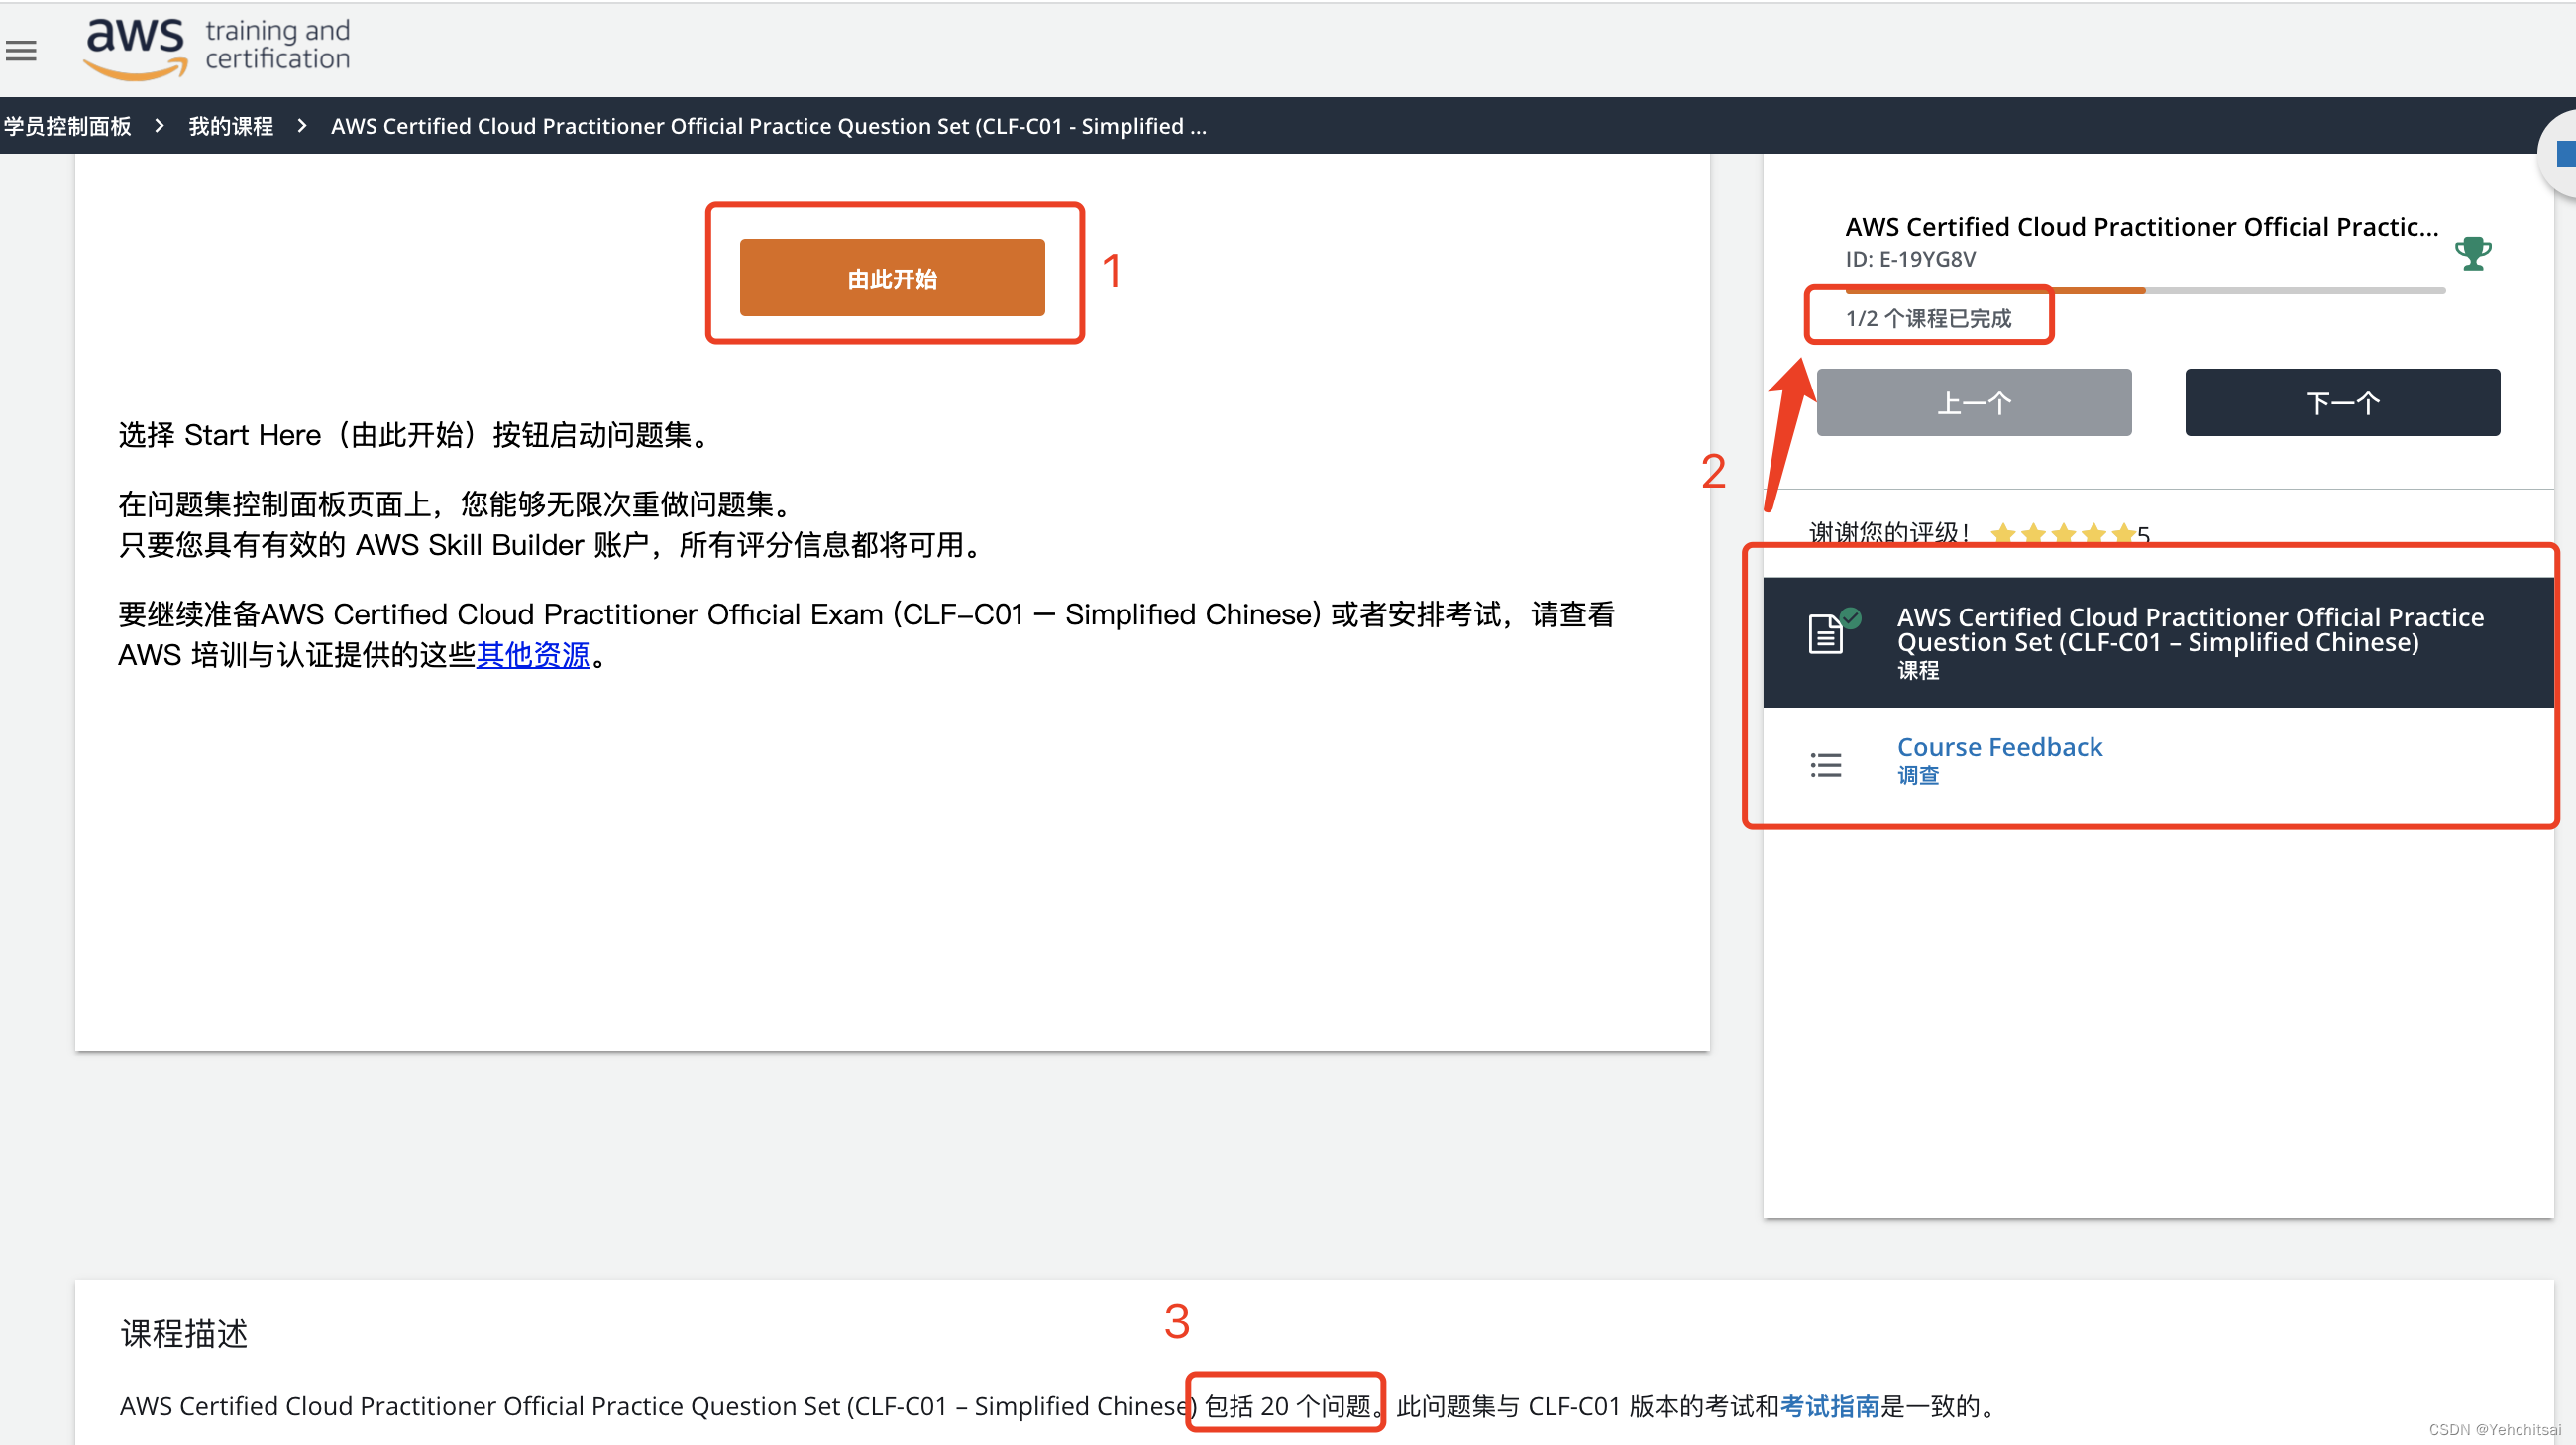Click the 由此开始 start button

[892, 278]
